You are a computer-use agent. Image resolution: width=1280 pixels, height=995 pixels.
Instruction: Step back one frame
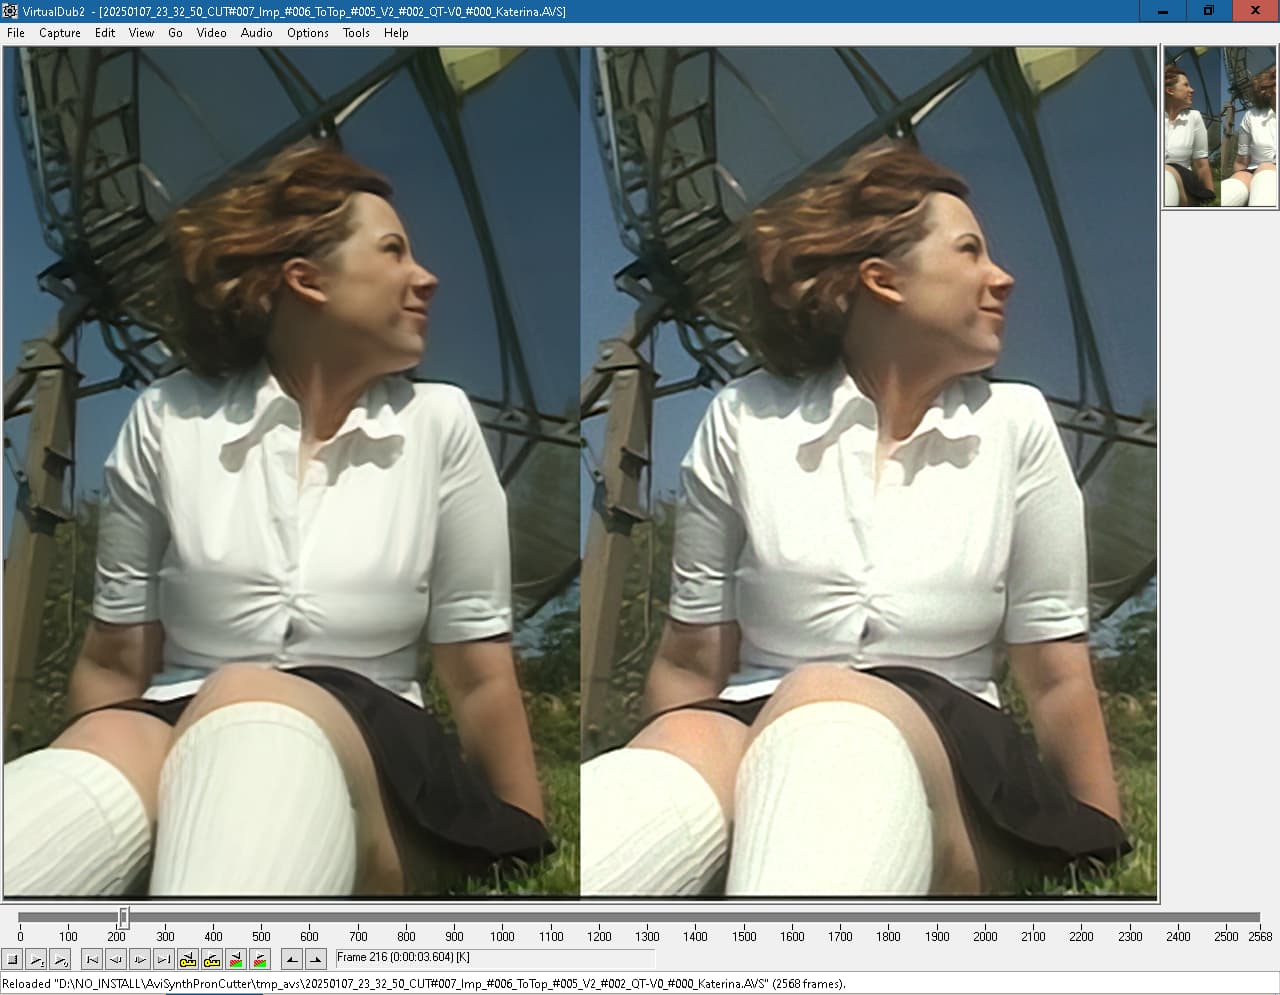pyautogui.click(x=116, y=960)
